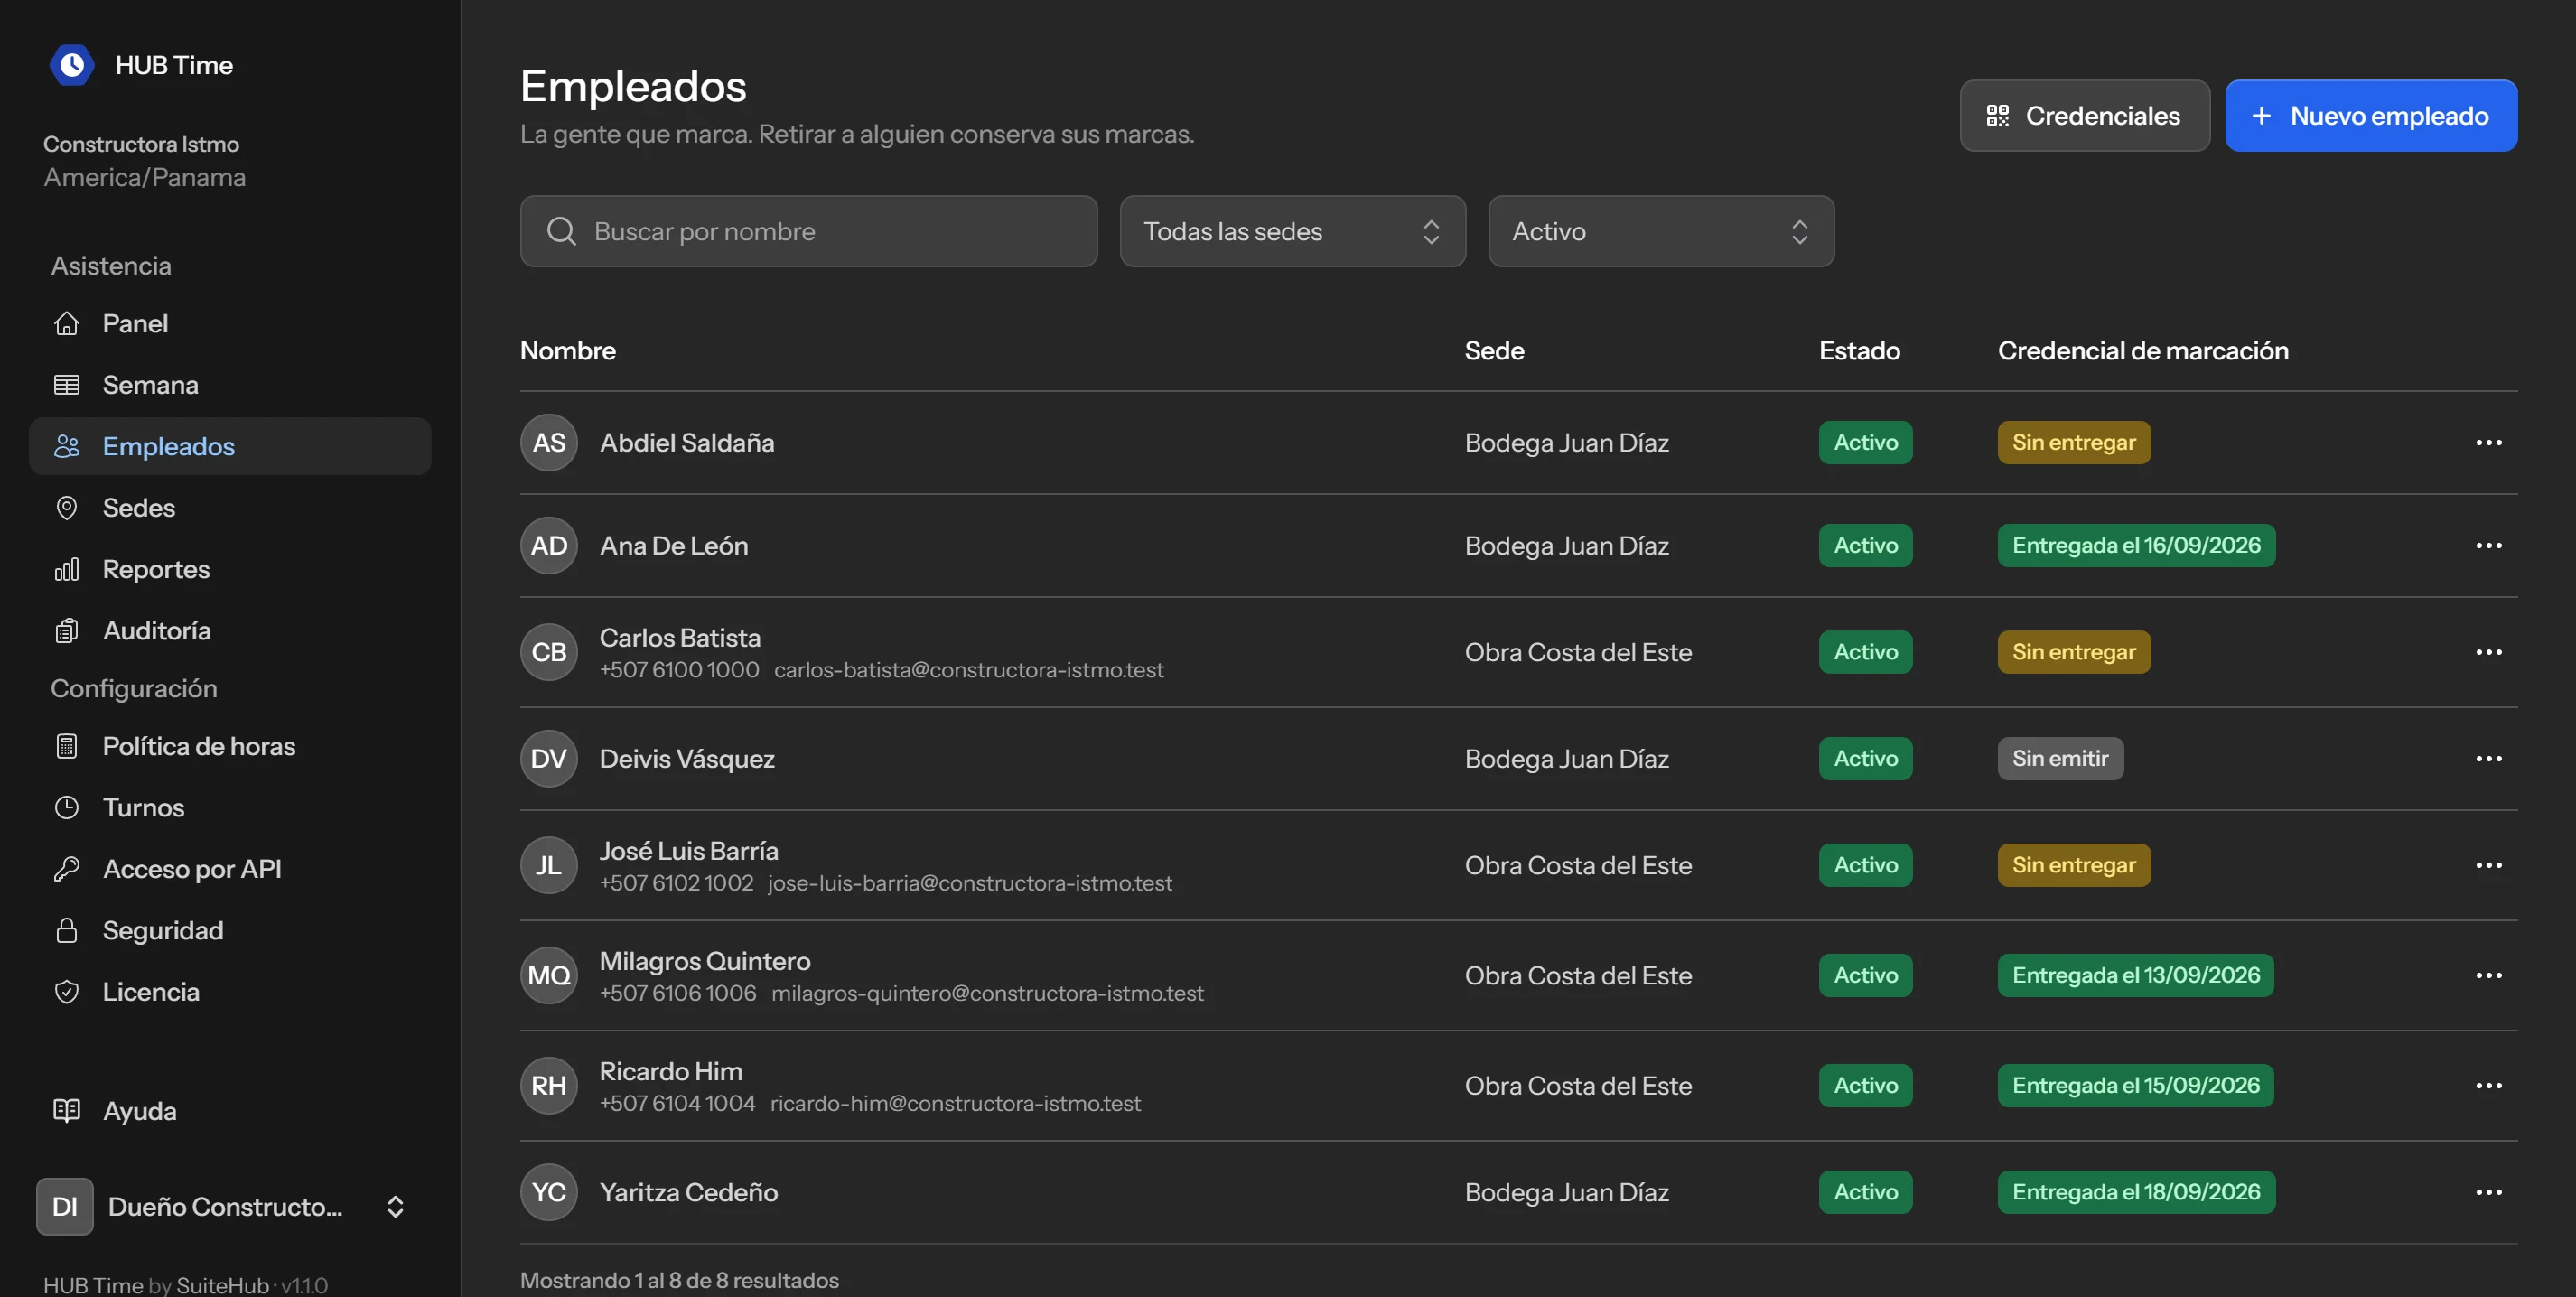2576x1297 pixels.
Task: Click the Semana table icon
Action: tap(67, 385)
